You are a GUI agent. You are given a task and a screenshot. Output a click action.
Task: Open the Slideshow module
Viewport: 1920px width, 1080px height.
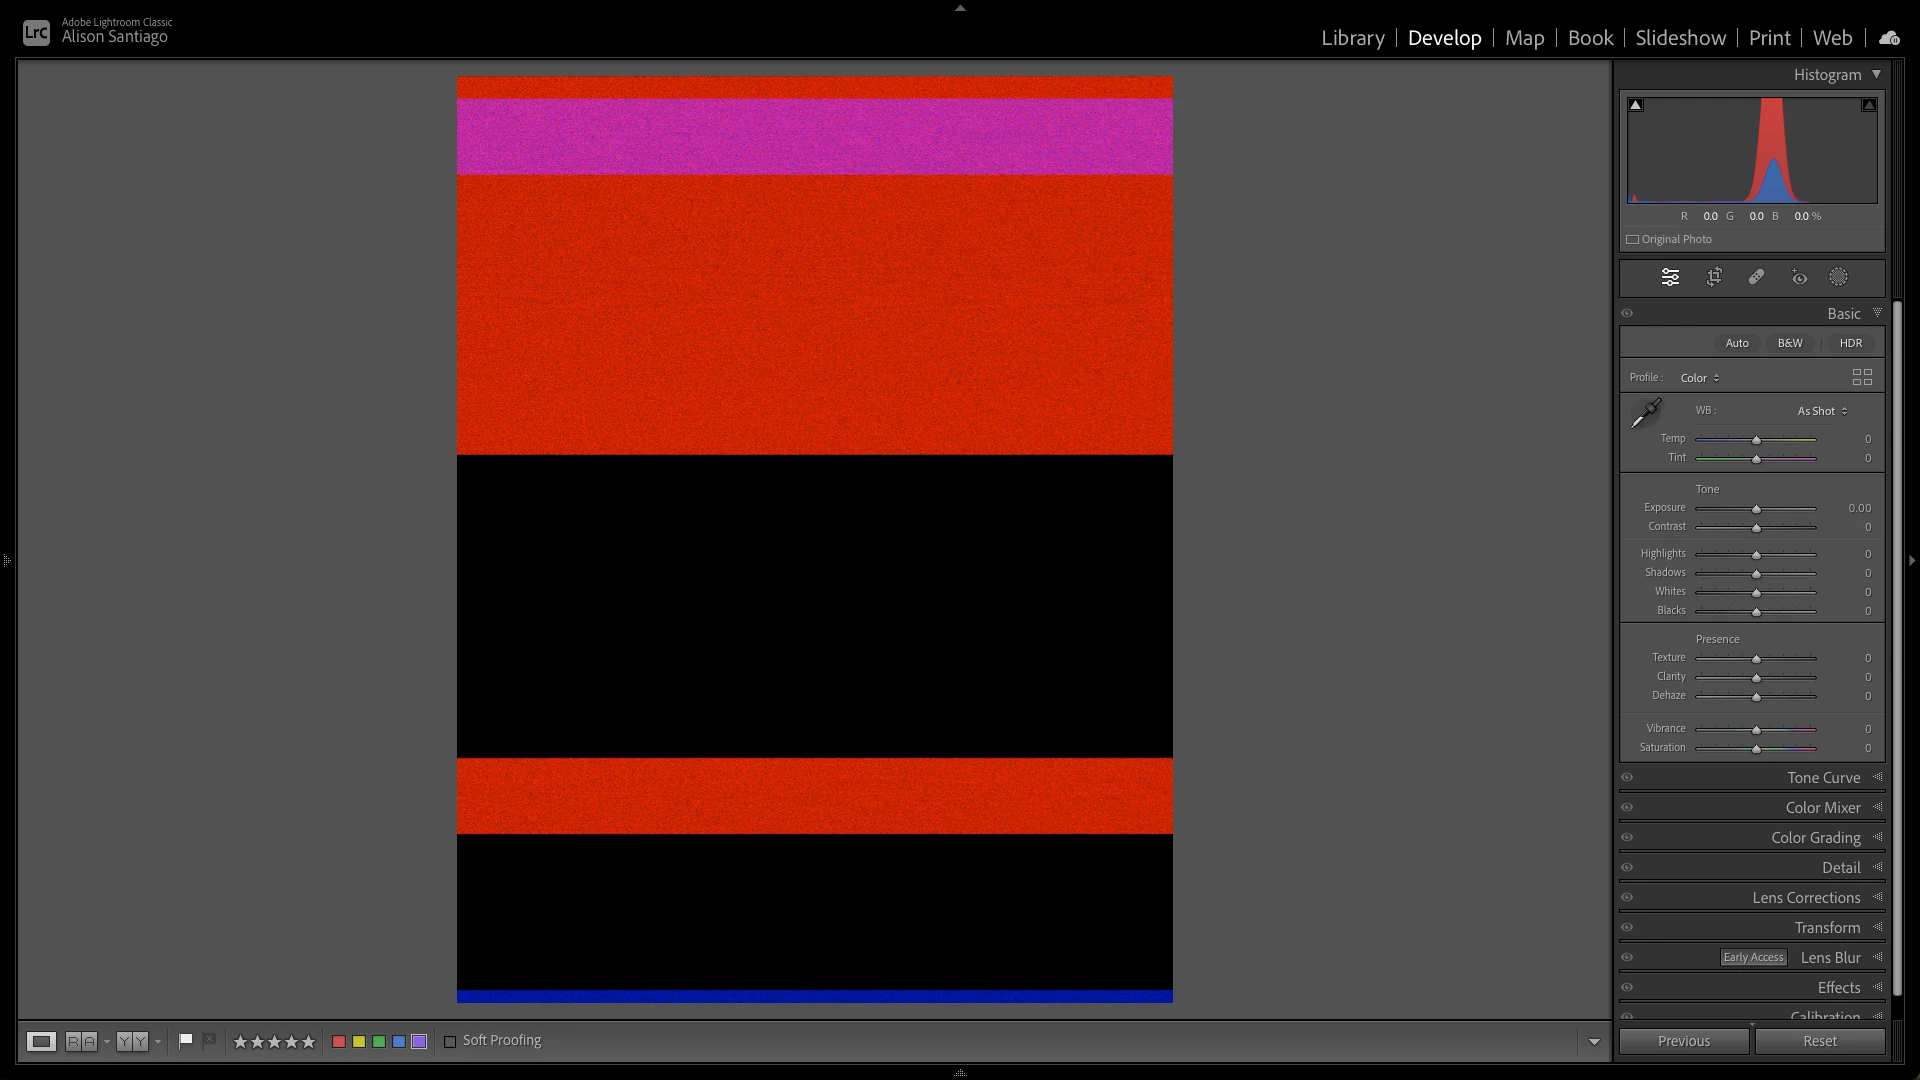[x=1680, y=38]
